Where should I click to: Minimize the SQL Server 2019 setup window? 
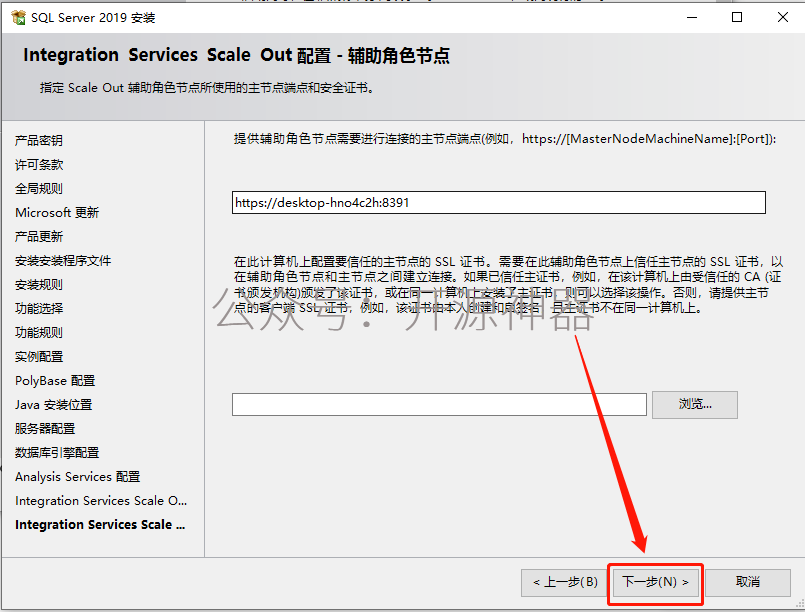click(692, 17)
